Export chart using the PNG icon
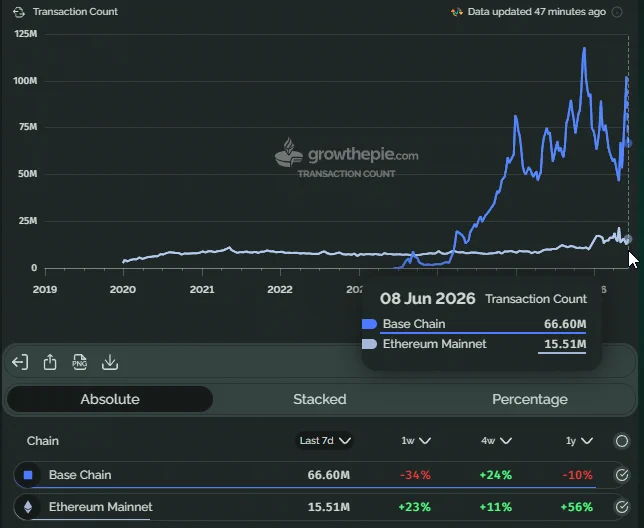This screenshot has width=644, height=528. point(80,362)
